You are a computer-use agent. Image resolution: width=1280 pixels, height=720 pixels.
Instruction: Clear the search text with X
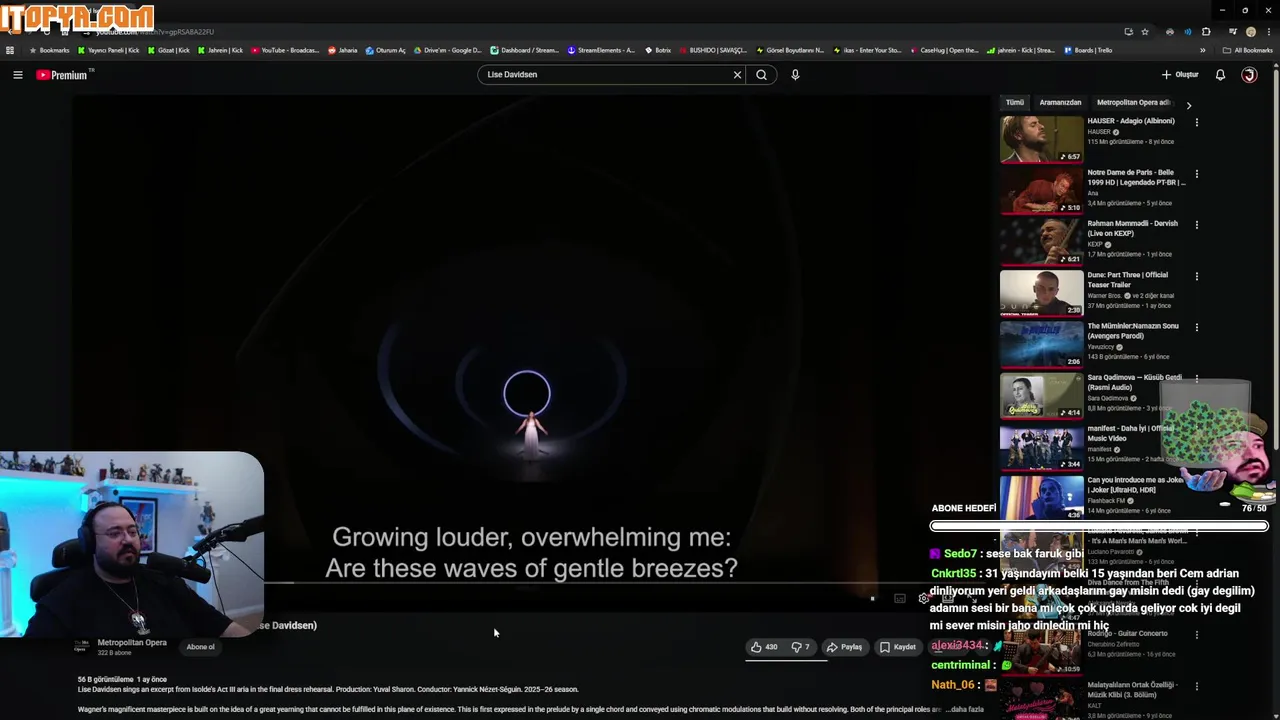(737, 75)
